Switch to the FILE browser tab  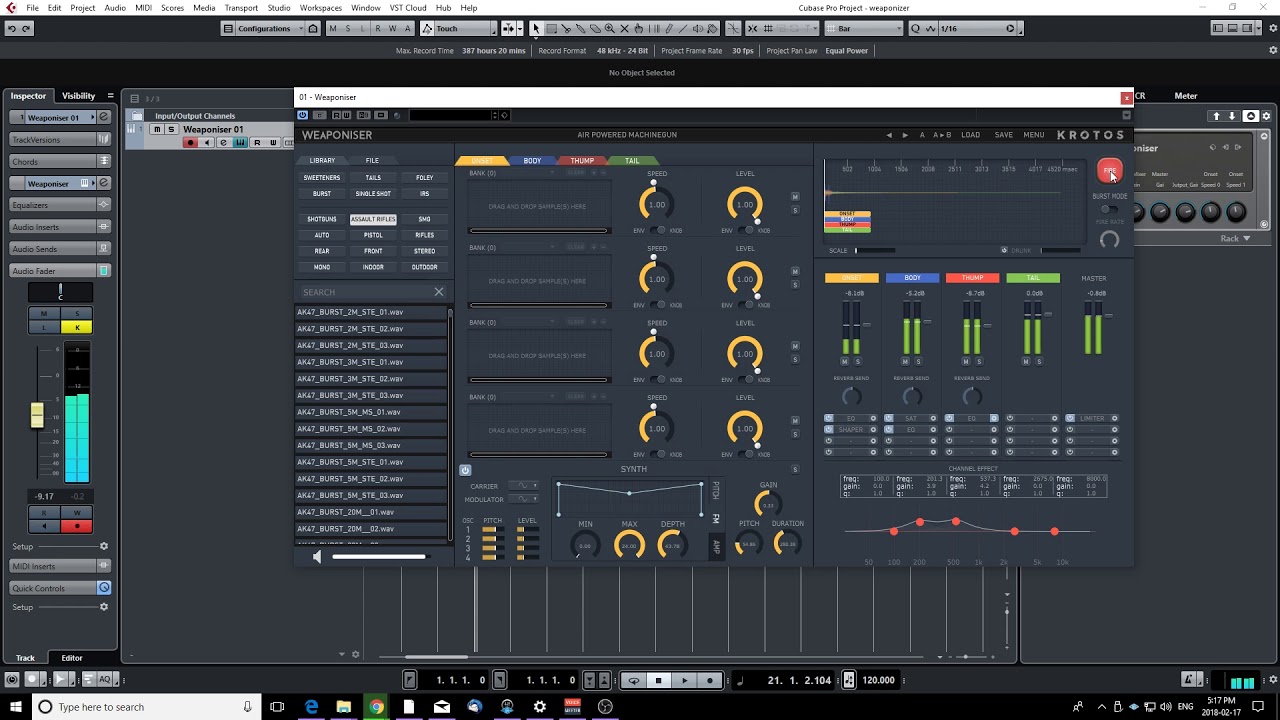[372, 161]
